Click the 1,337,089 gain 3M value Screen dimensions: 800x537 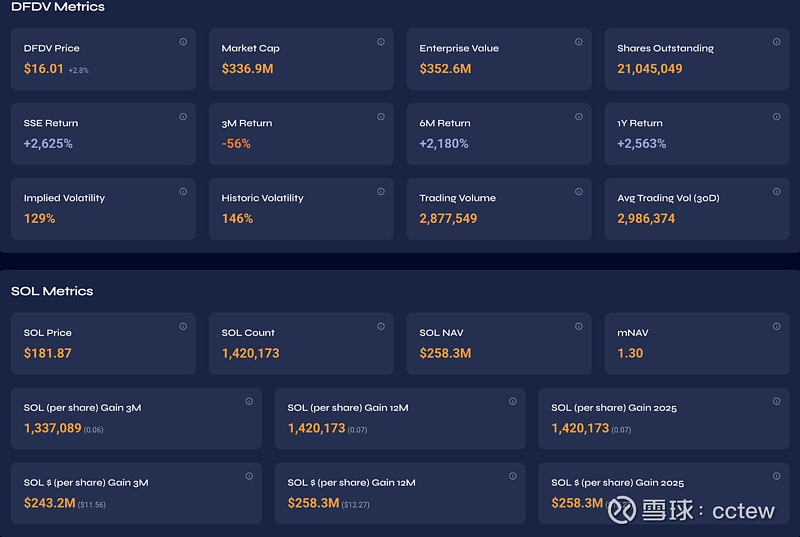[x=53, y=428]
